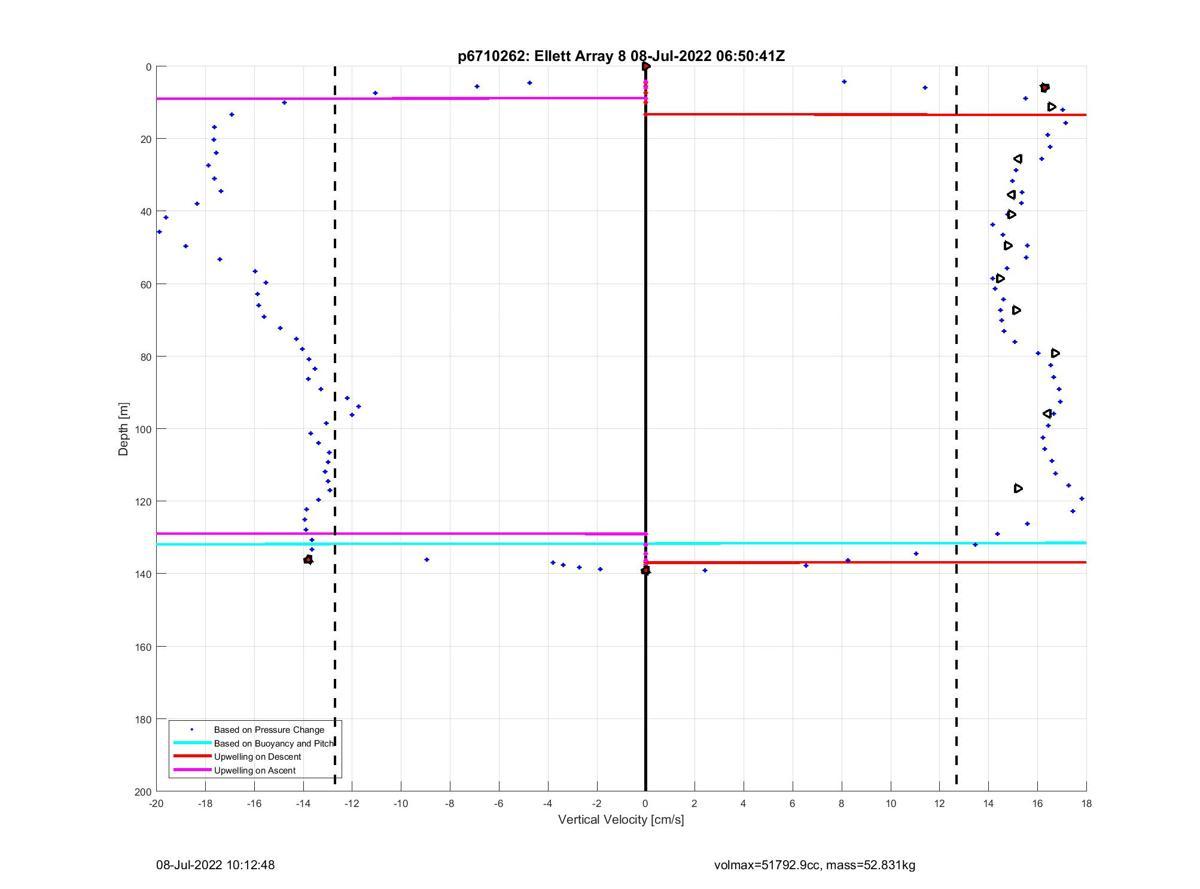Click the velocity axis tick label '-12'
The width and height of the screenshot is (1200, 889).
point(352,803)
